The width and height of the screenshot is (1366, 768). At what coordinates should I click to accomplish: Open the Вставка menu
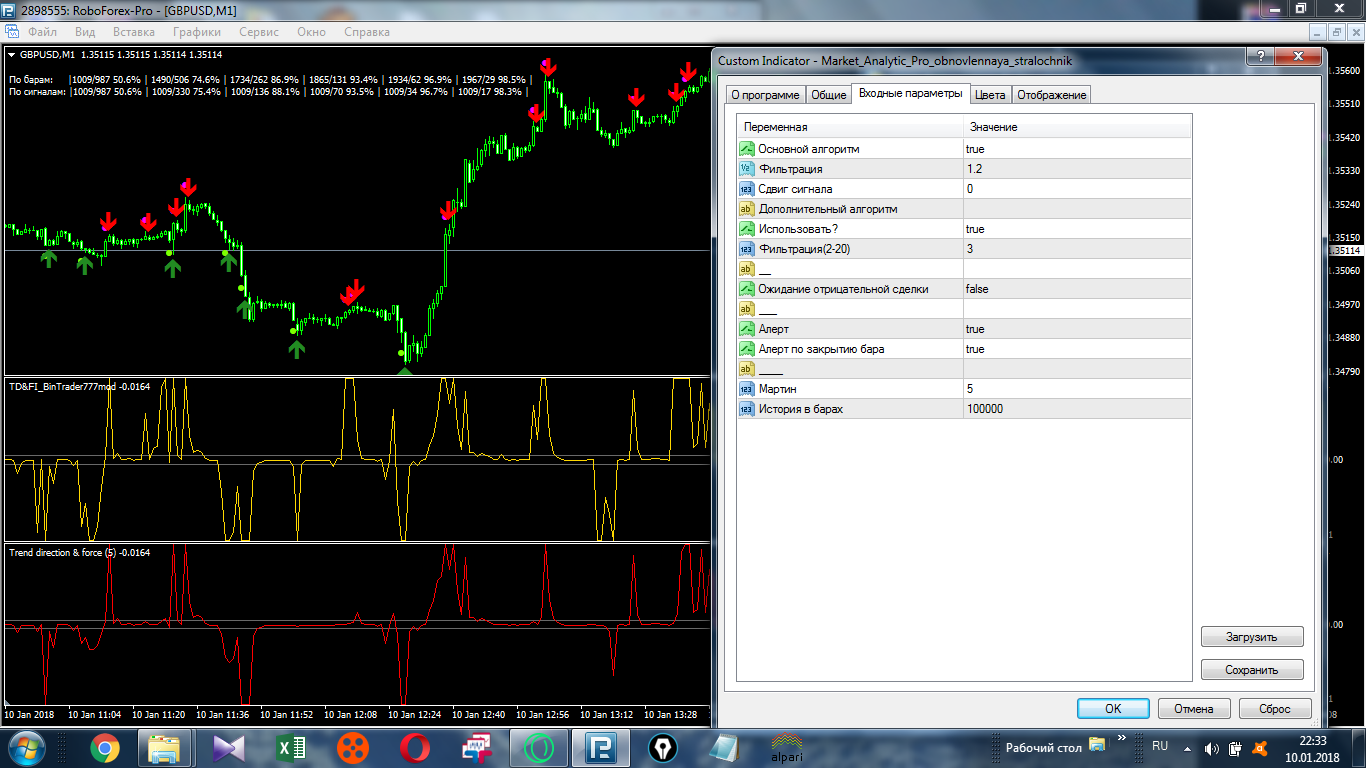pos(134,32)
